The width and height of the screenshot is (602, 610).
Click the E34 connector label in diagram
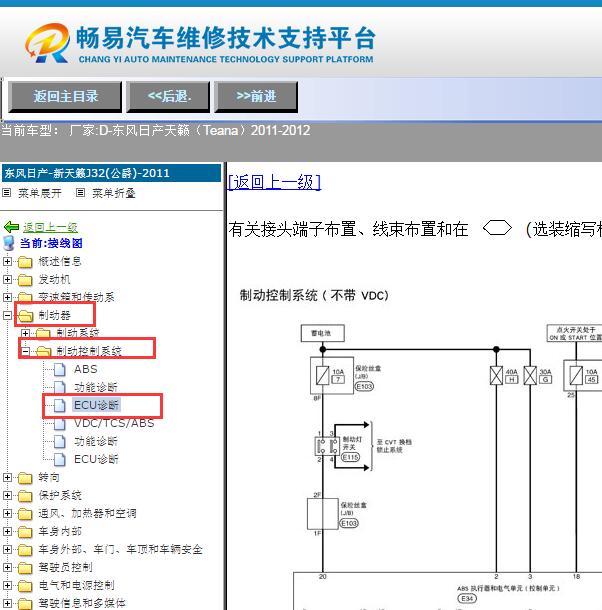467,598
